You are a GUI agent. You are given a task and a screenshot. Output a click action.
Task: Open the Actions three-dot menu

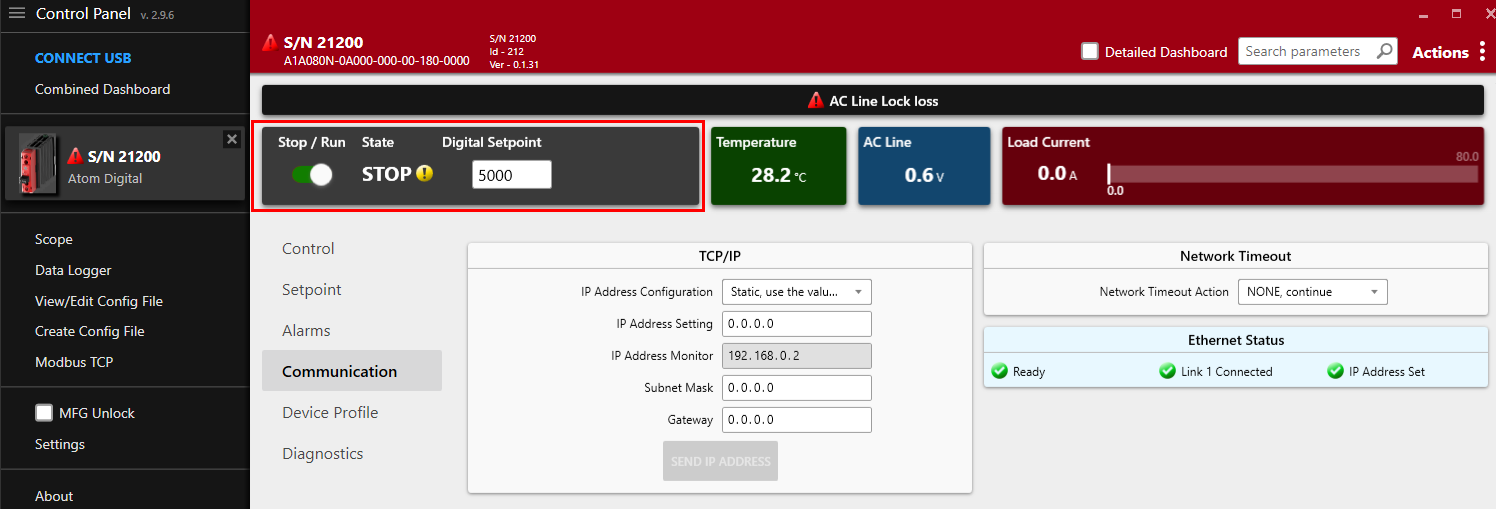[1482, 52]
